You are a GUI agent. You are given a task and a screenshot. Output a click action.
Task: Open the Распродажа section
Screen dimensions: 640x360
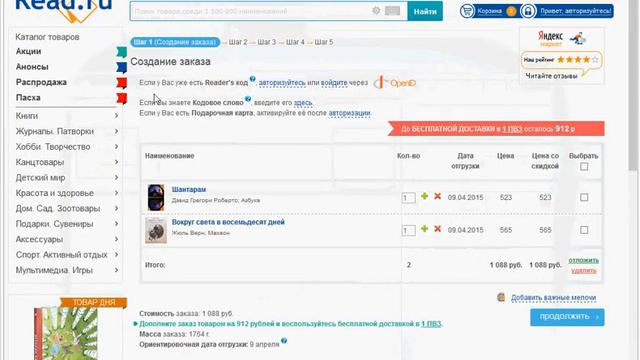coord(41,82)
